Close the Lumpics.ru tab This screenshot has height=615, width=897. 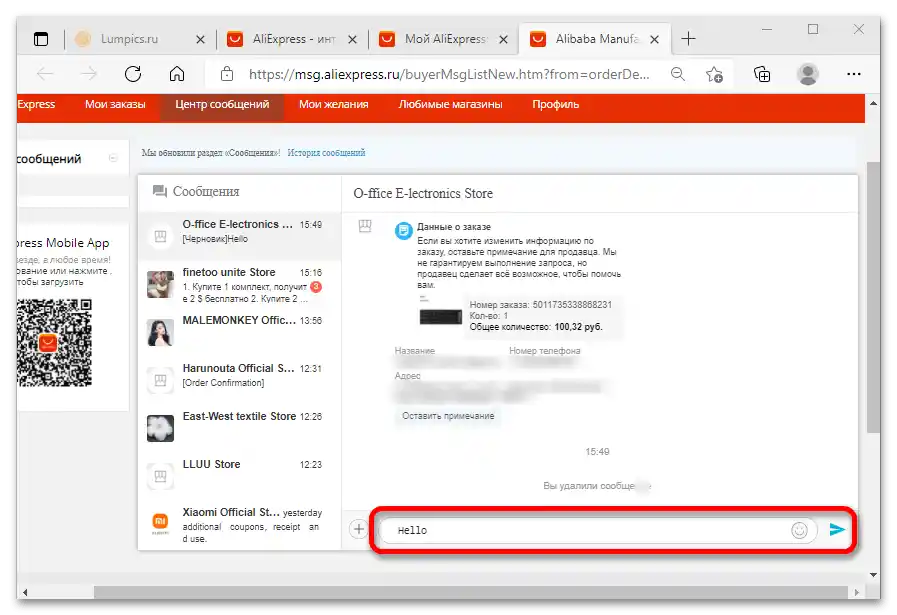[x=200, y=39]
